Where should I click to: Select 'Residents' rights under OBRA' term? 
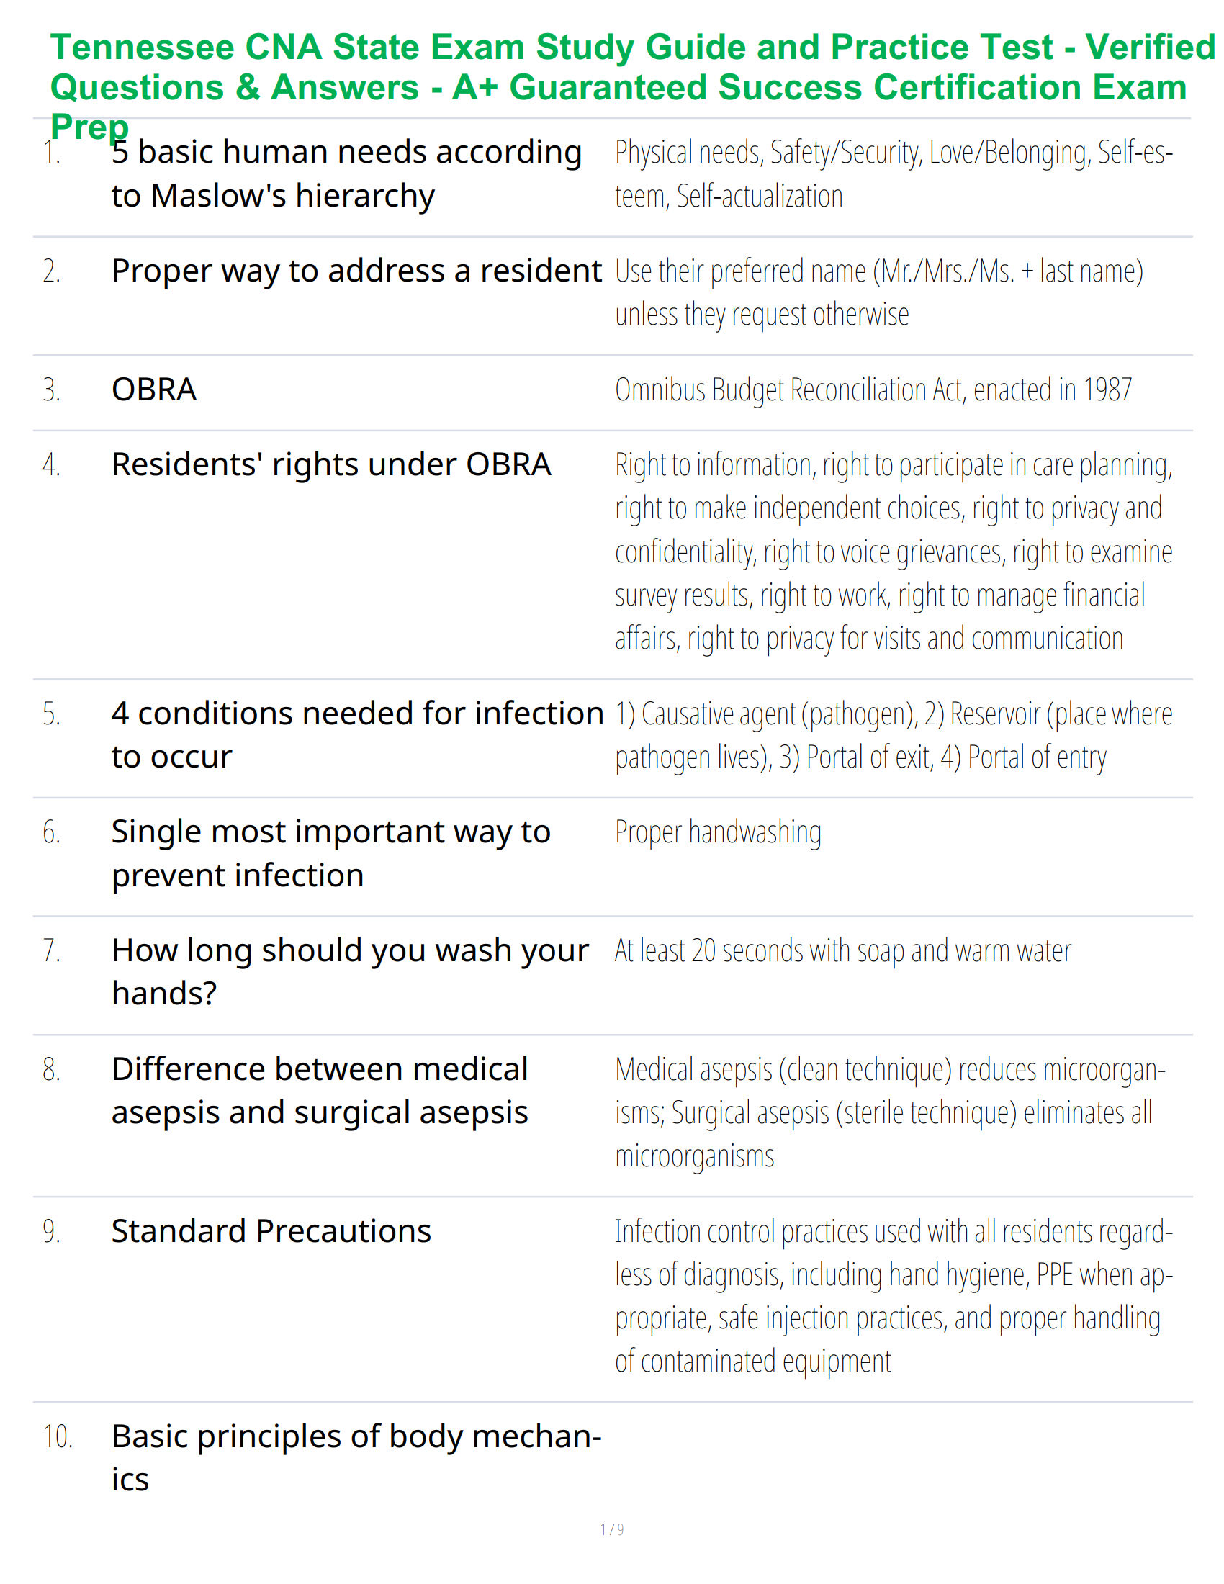[331, 465]
